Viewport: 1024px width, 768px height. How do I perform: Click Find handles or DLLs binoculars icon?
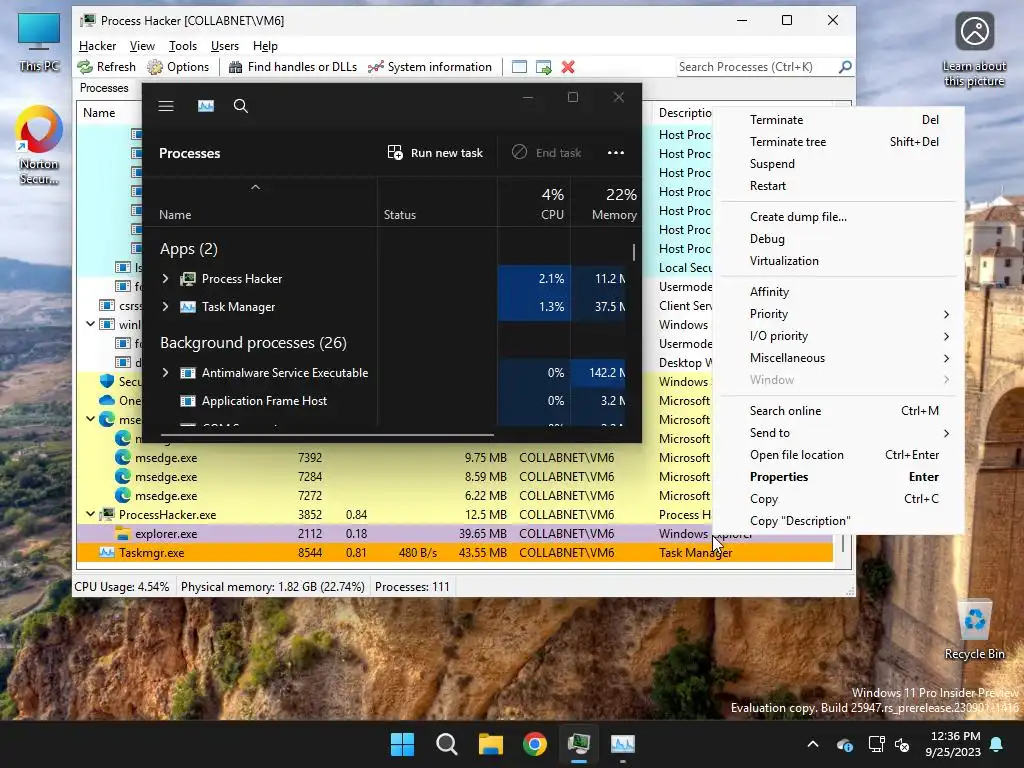(235, 67)
